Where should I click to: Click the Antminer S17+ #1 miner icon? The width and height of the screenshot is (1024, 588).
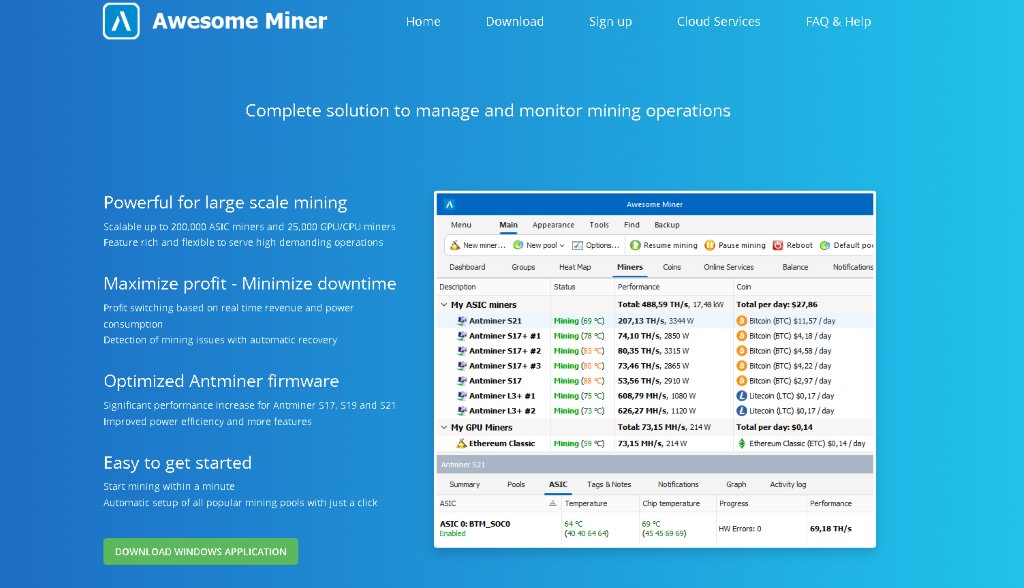point(462,336)
